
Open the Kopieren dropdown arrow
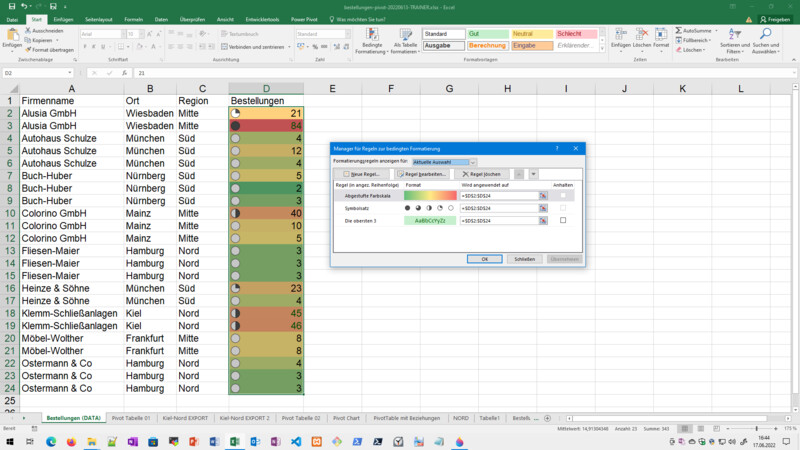(x=57, y=40)
